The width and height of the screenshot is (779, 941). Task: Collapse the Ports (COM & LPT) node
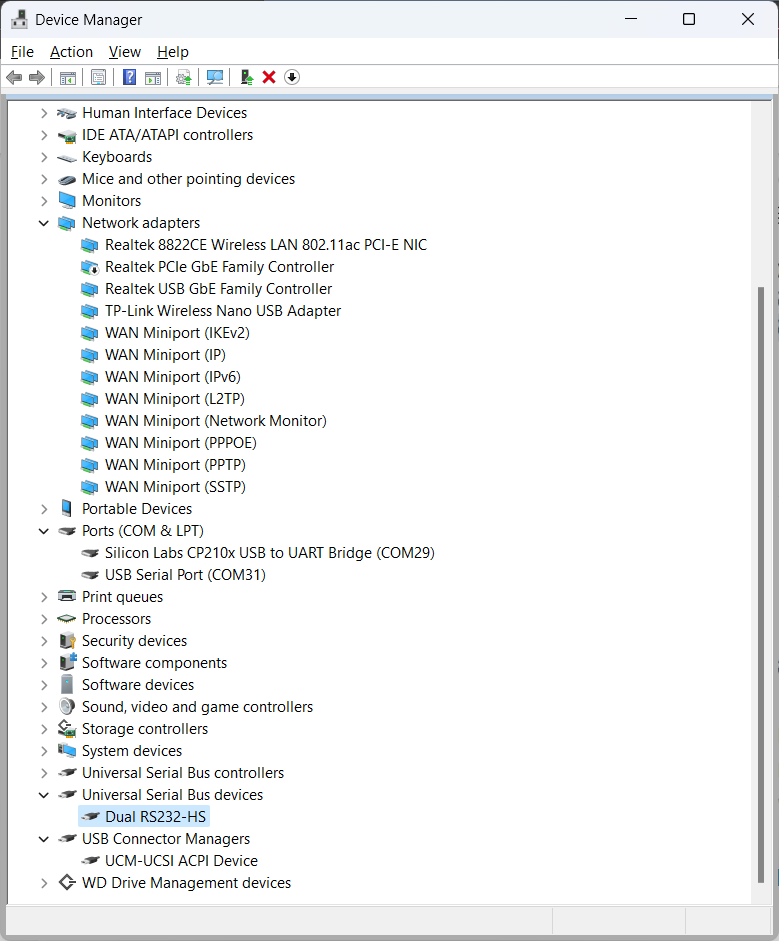click(x=44, y=531)
